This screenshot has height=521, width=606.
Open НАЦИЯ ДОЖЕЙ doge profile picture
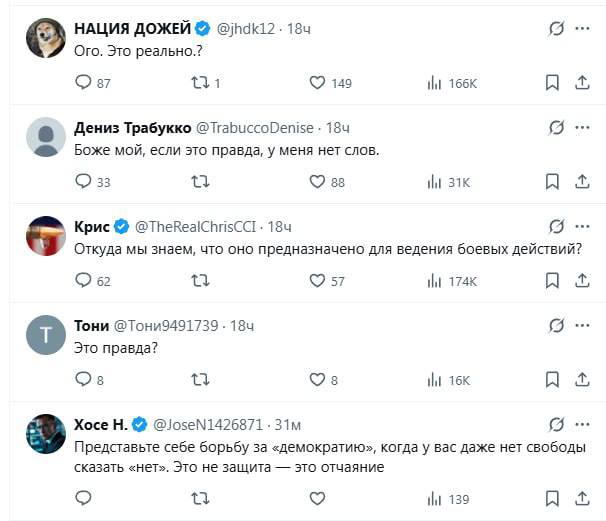pos(46,38)
